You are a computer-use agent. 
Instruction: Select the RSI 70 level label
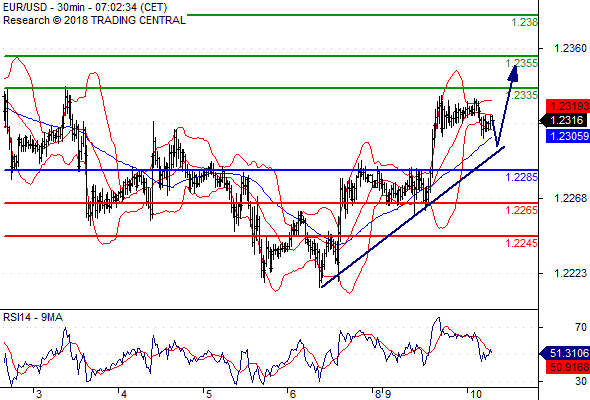[581, 327]
